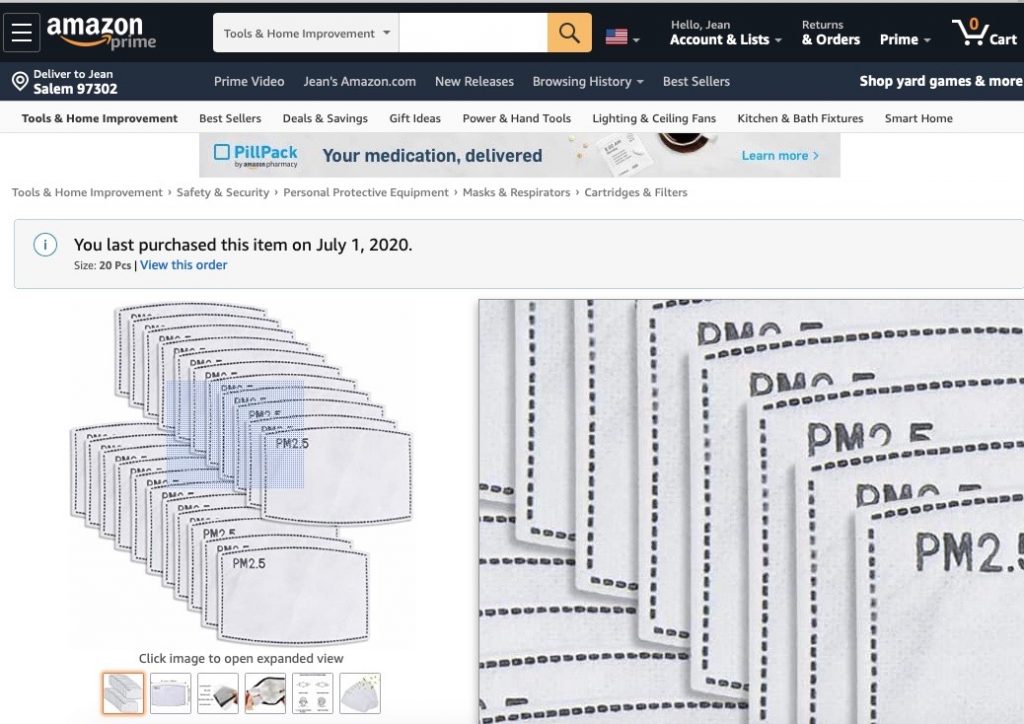The image size is (1024, 724).
Task: Open Power & Hand Tools menu item
Action: [516, 118]
